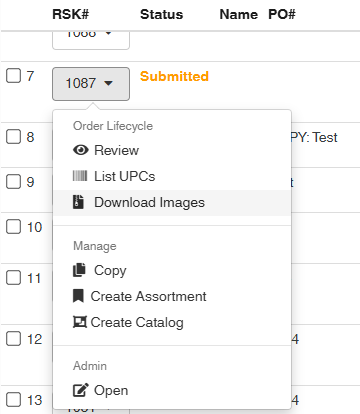Collapse the 1087 RSK dropdown
360x414 pixels.
(91, 84)
